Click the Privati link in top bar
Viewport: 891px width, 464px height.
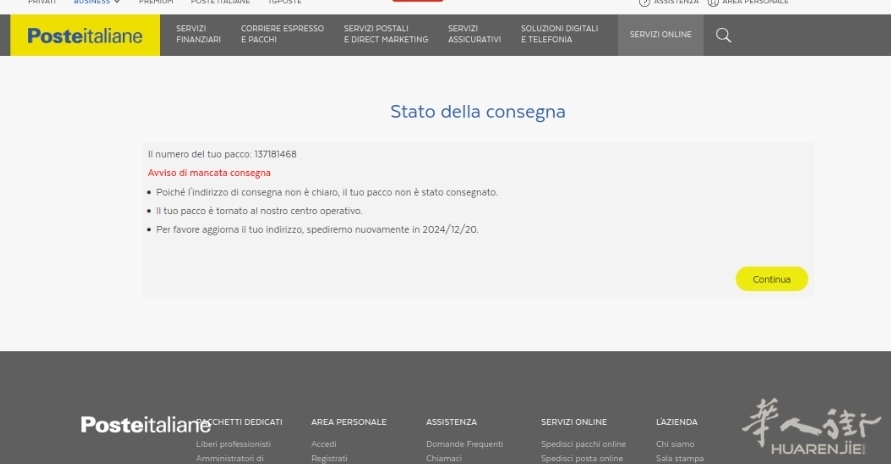click(x=42, y=2)
